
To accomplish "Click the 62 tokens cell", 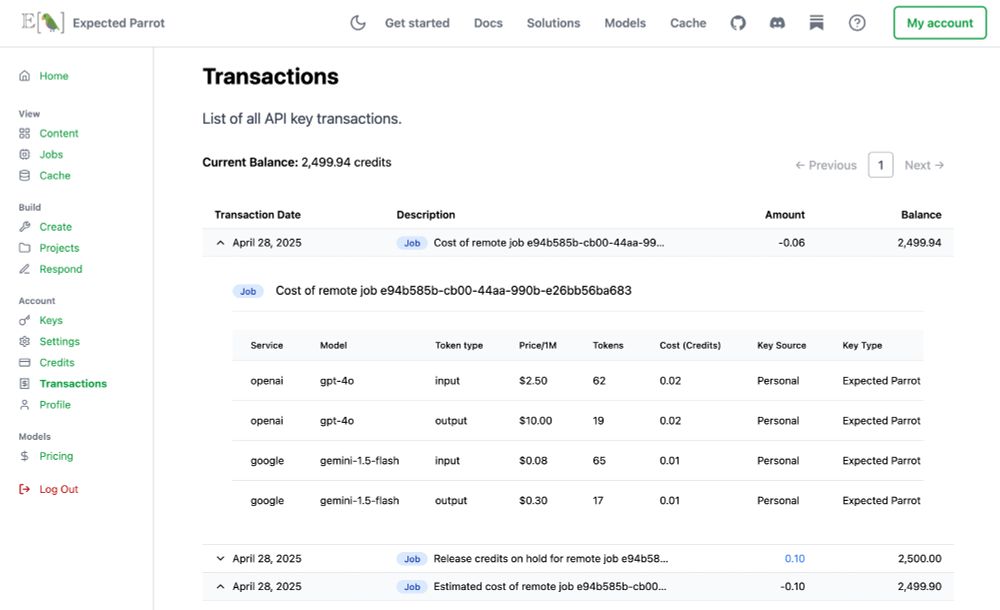I will 599,381.
